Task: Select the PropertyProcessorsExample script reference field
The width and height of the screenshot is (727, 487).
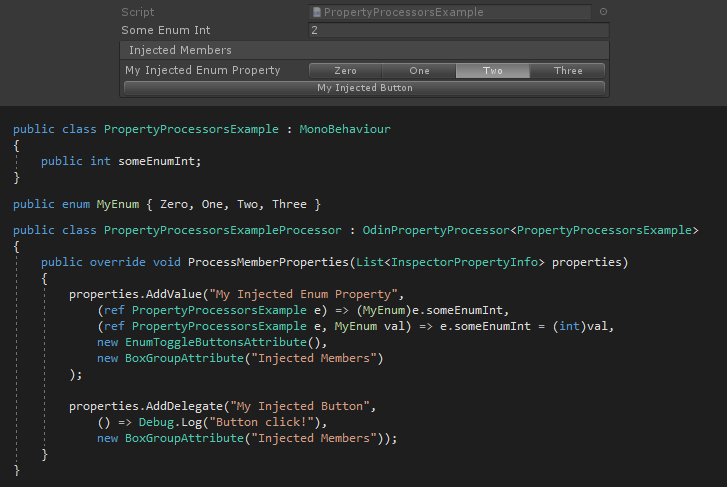Action: pyautogui.click(x=450, y=12)
